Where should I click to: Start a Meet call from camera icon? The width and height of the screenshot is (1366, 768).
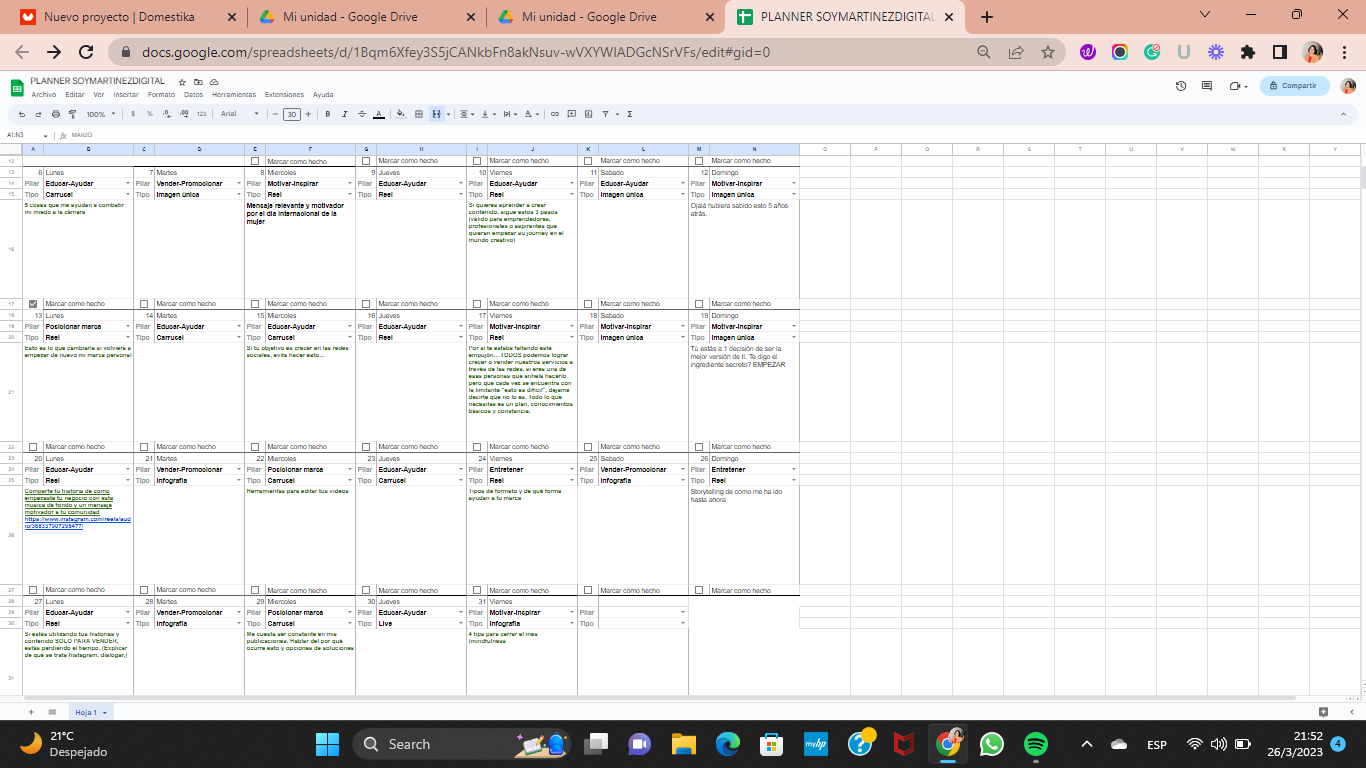point(1236,86)
